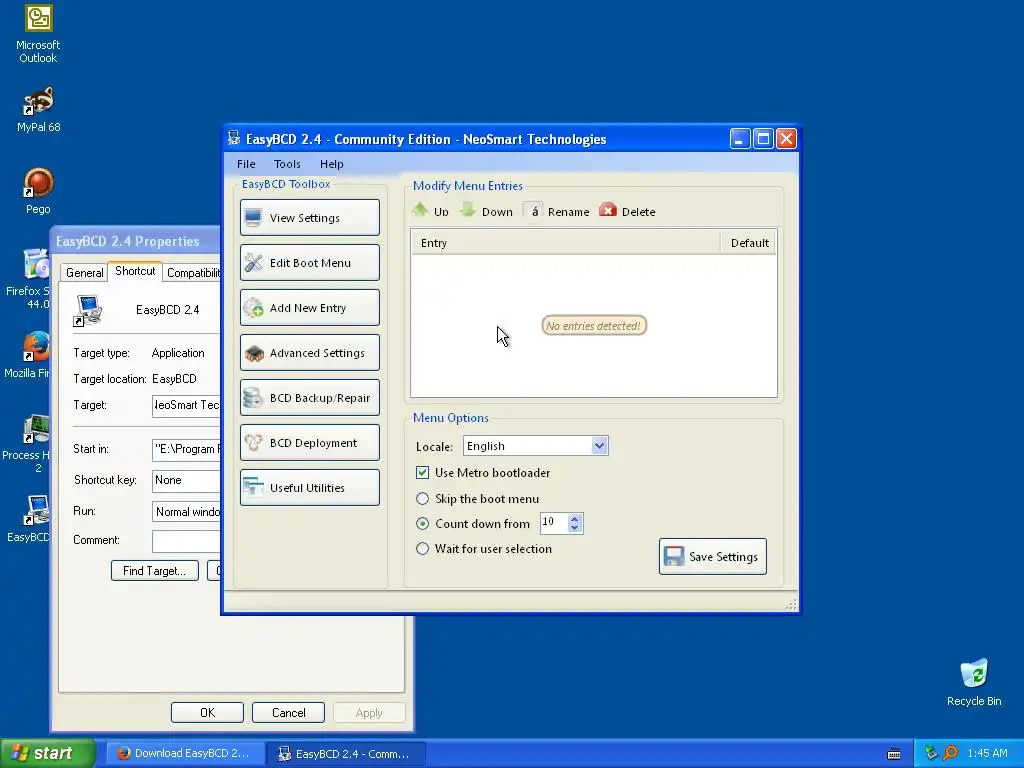Image resolution: width=1024 pixels, height=768 pixels.
Task: Click the green tray icon beside the magnifier
Action: 931,753
